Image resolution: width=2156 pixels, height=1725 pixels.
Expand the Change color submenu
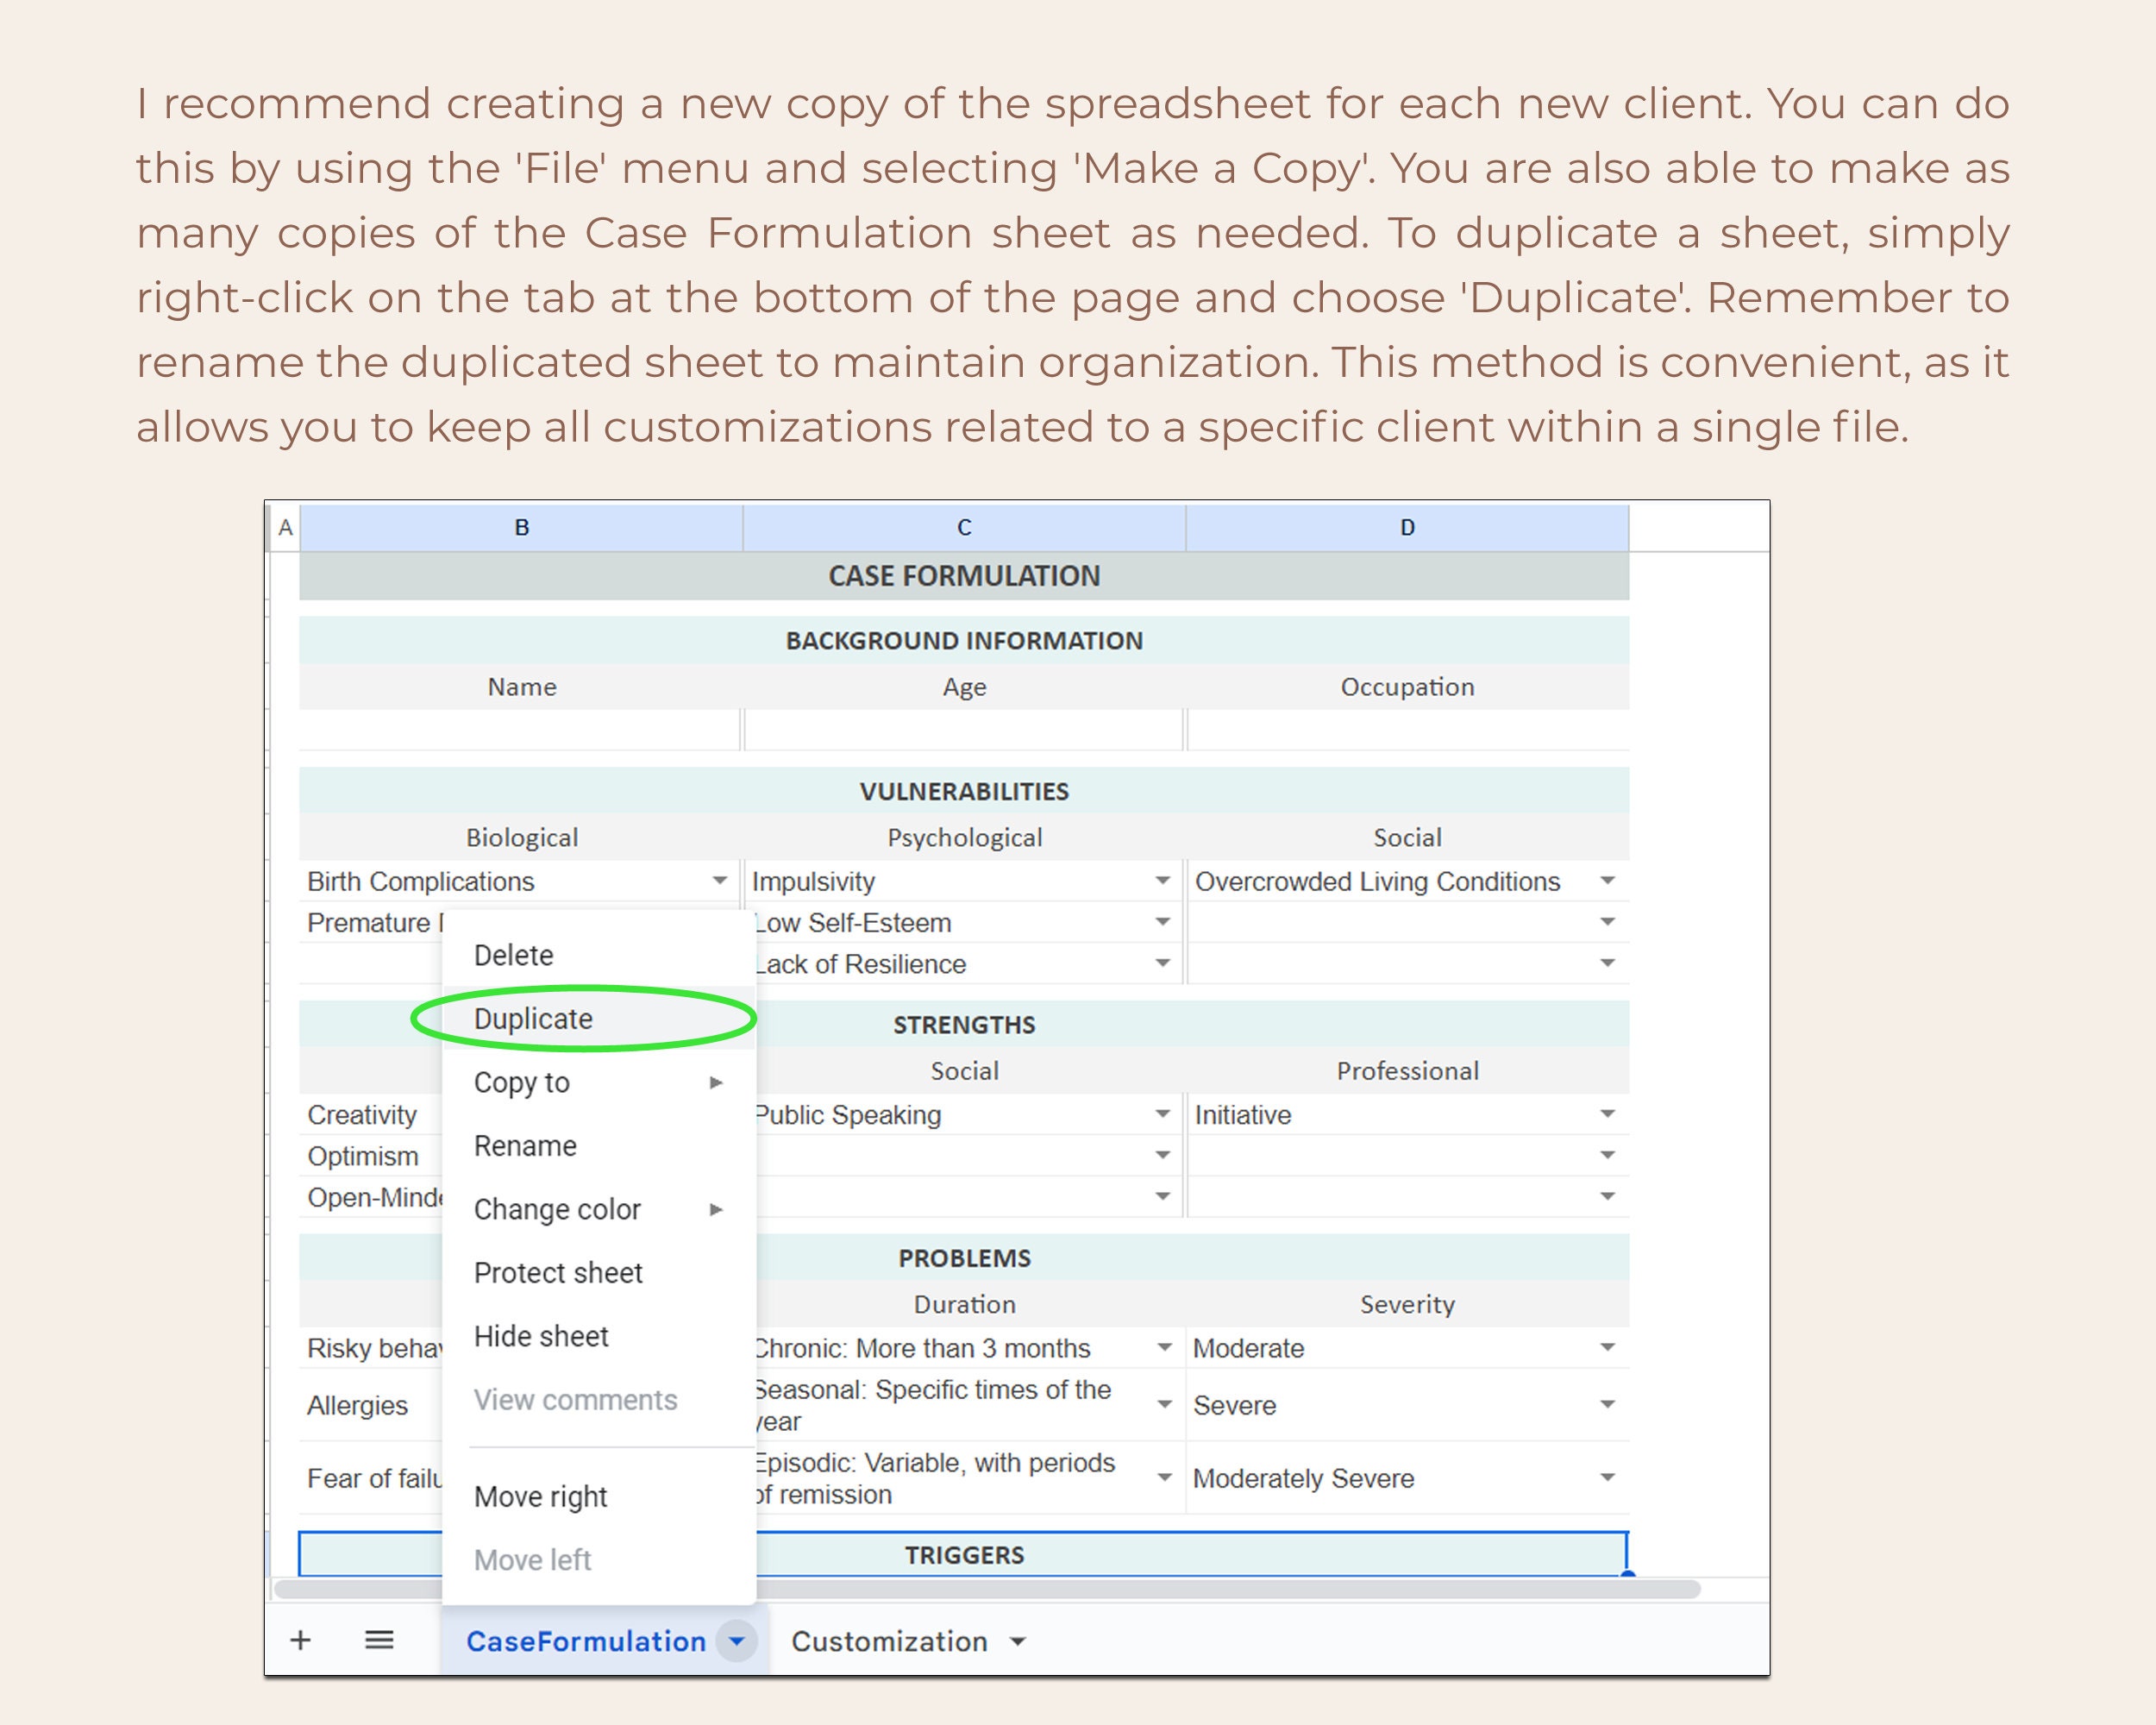(716, 1209)
